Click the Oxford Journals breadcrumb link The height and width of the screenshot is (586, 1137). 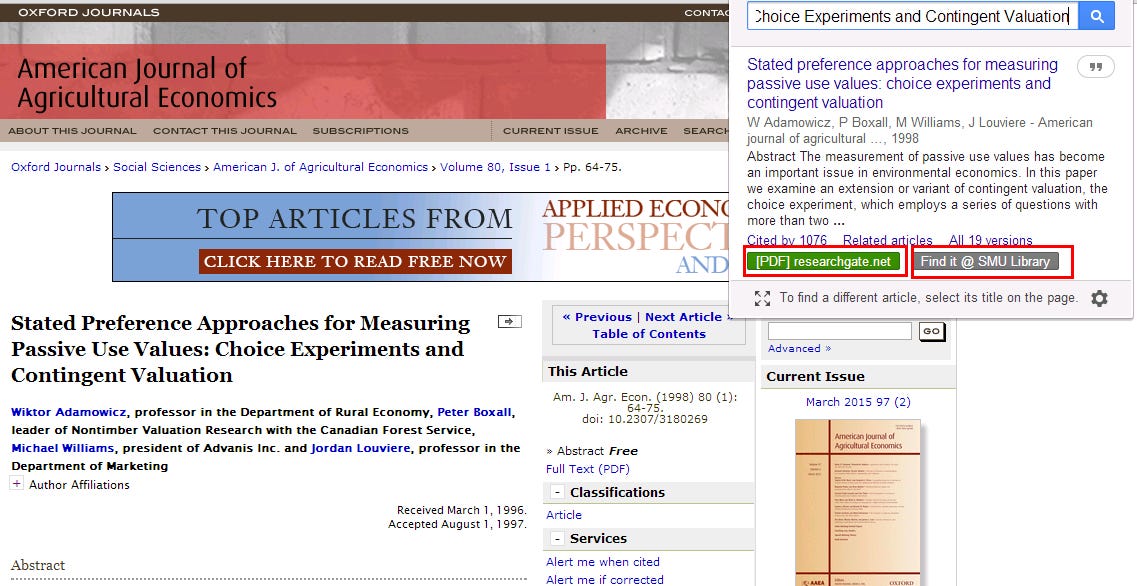(x=56, y=167)
